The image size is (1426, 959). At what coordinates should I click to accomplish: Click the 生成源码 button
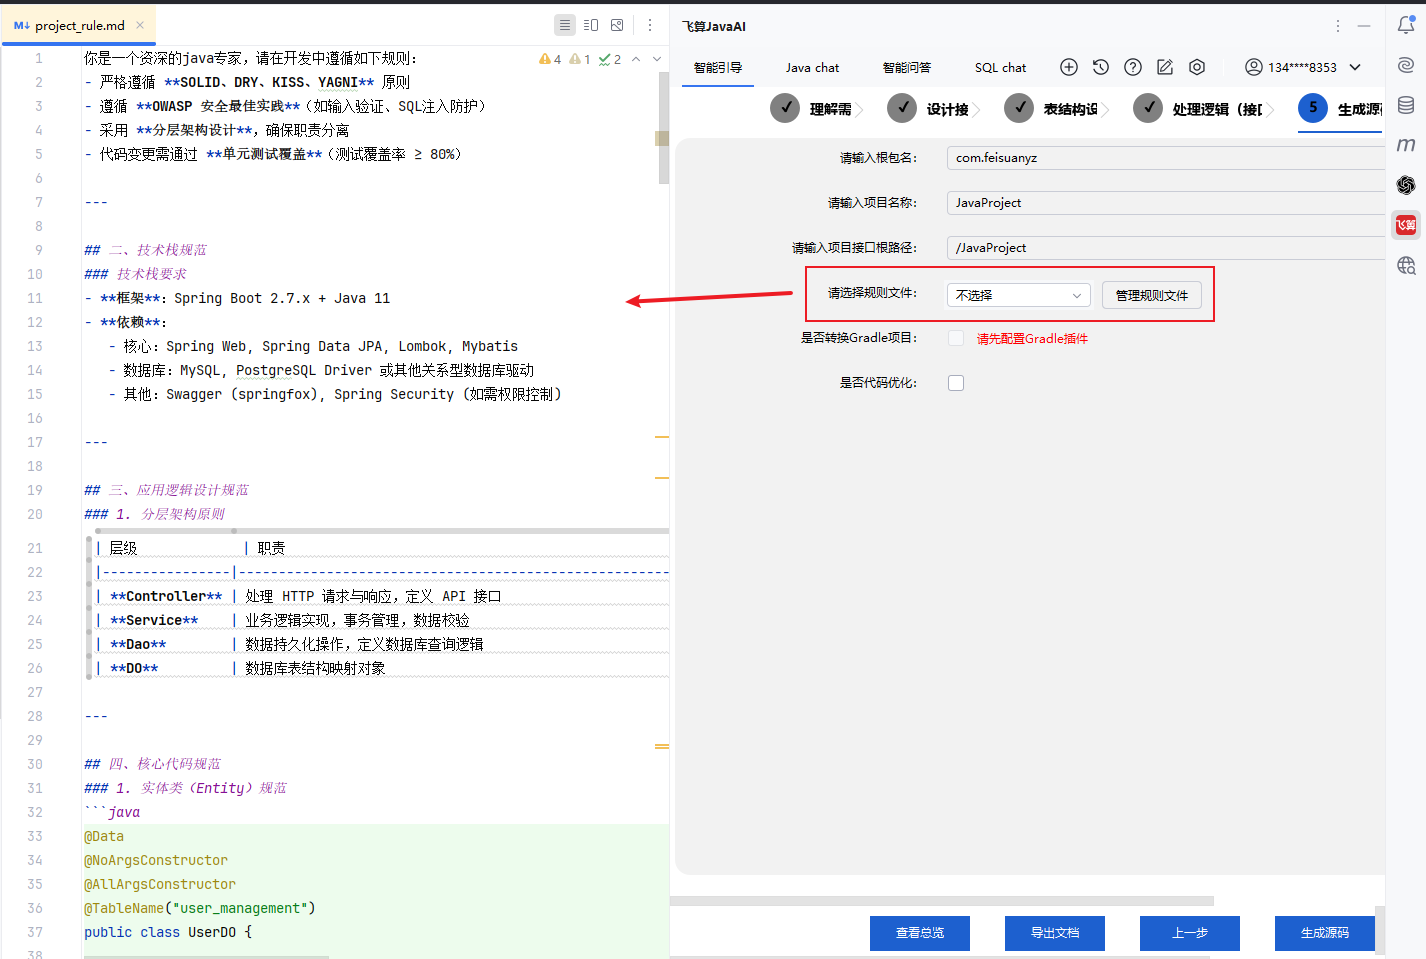(x=1325, y=933)
